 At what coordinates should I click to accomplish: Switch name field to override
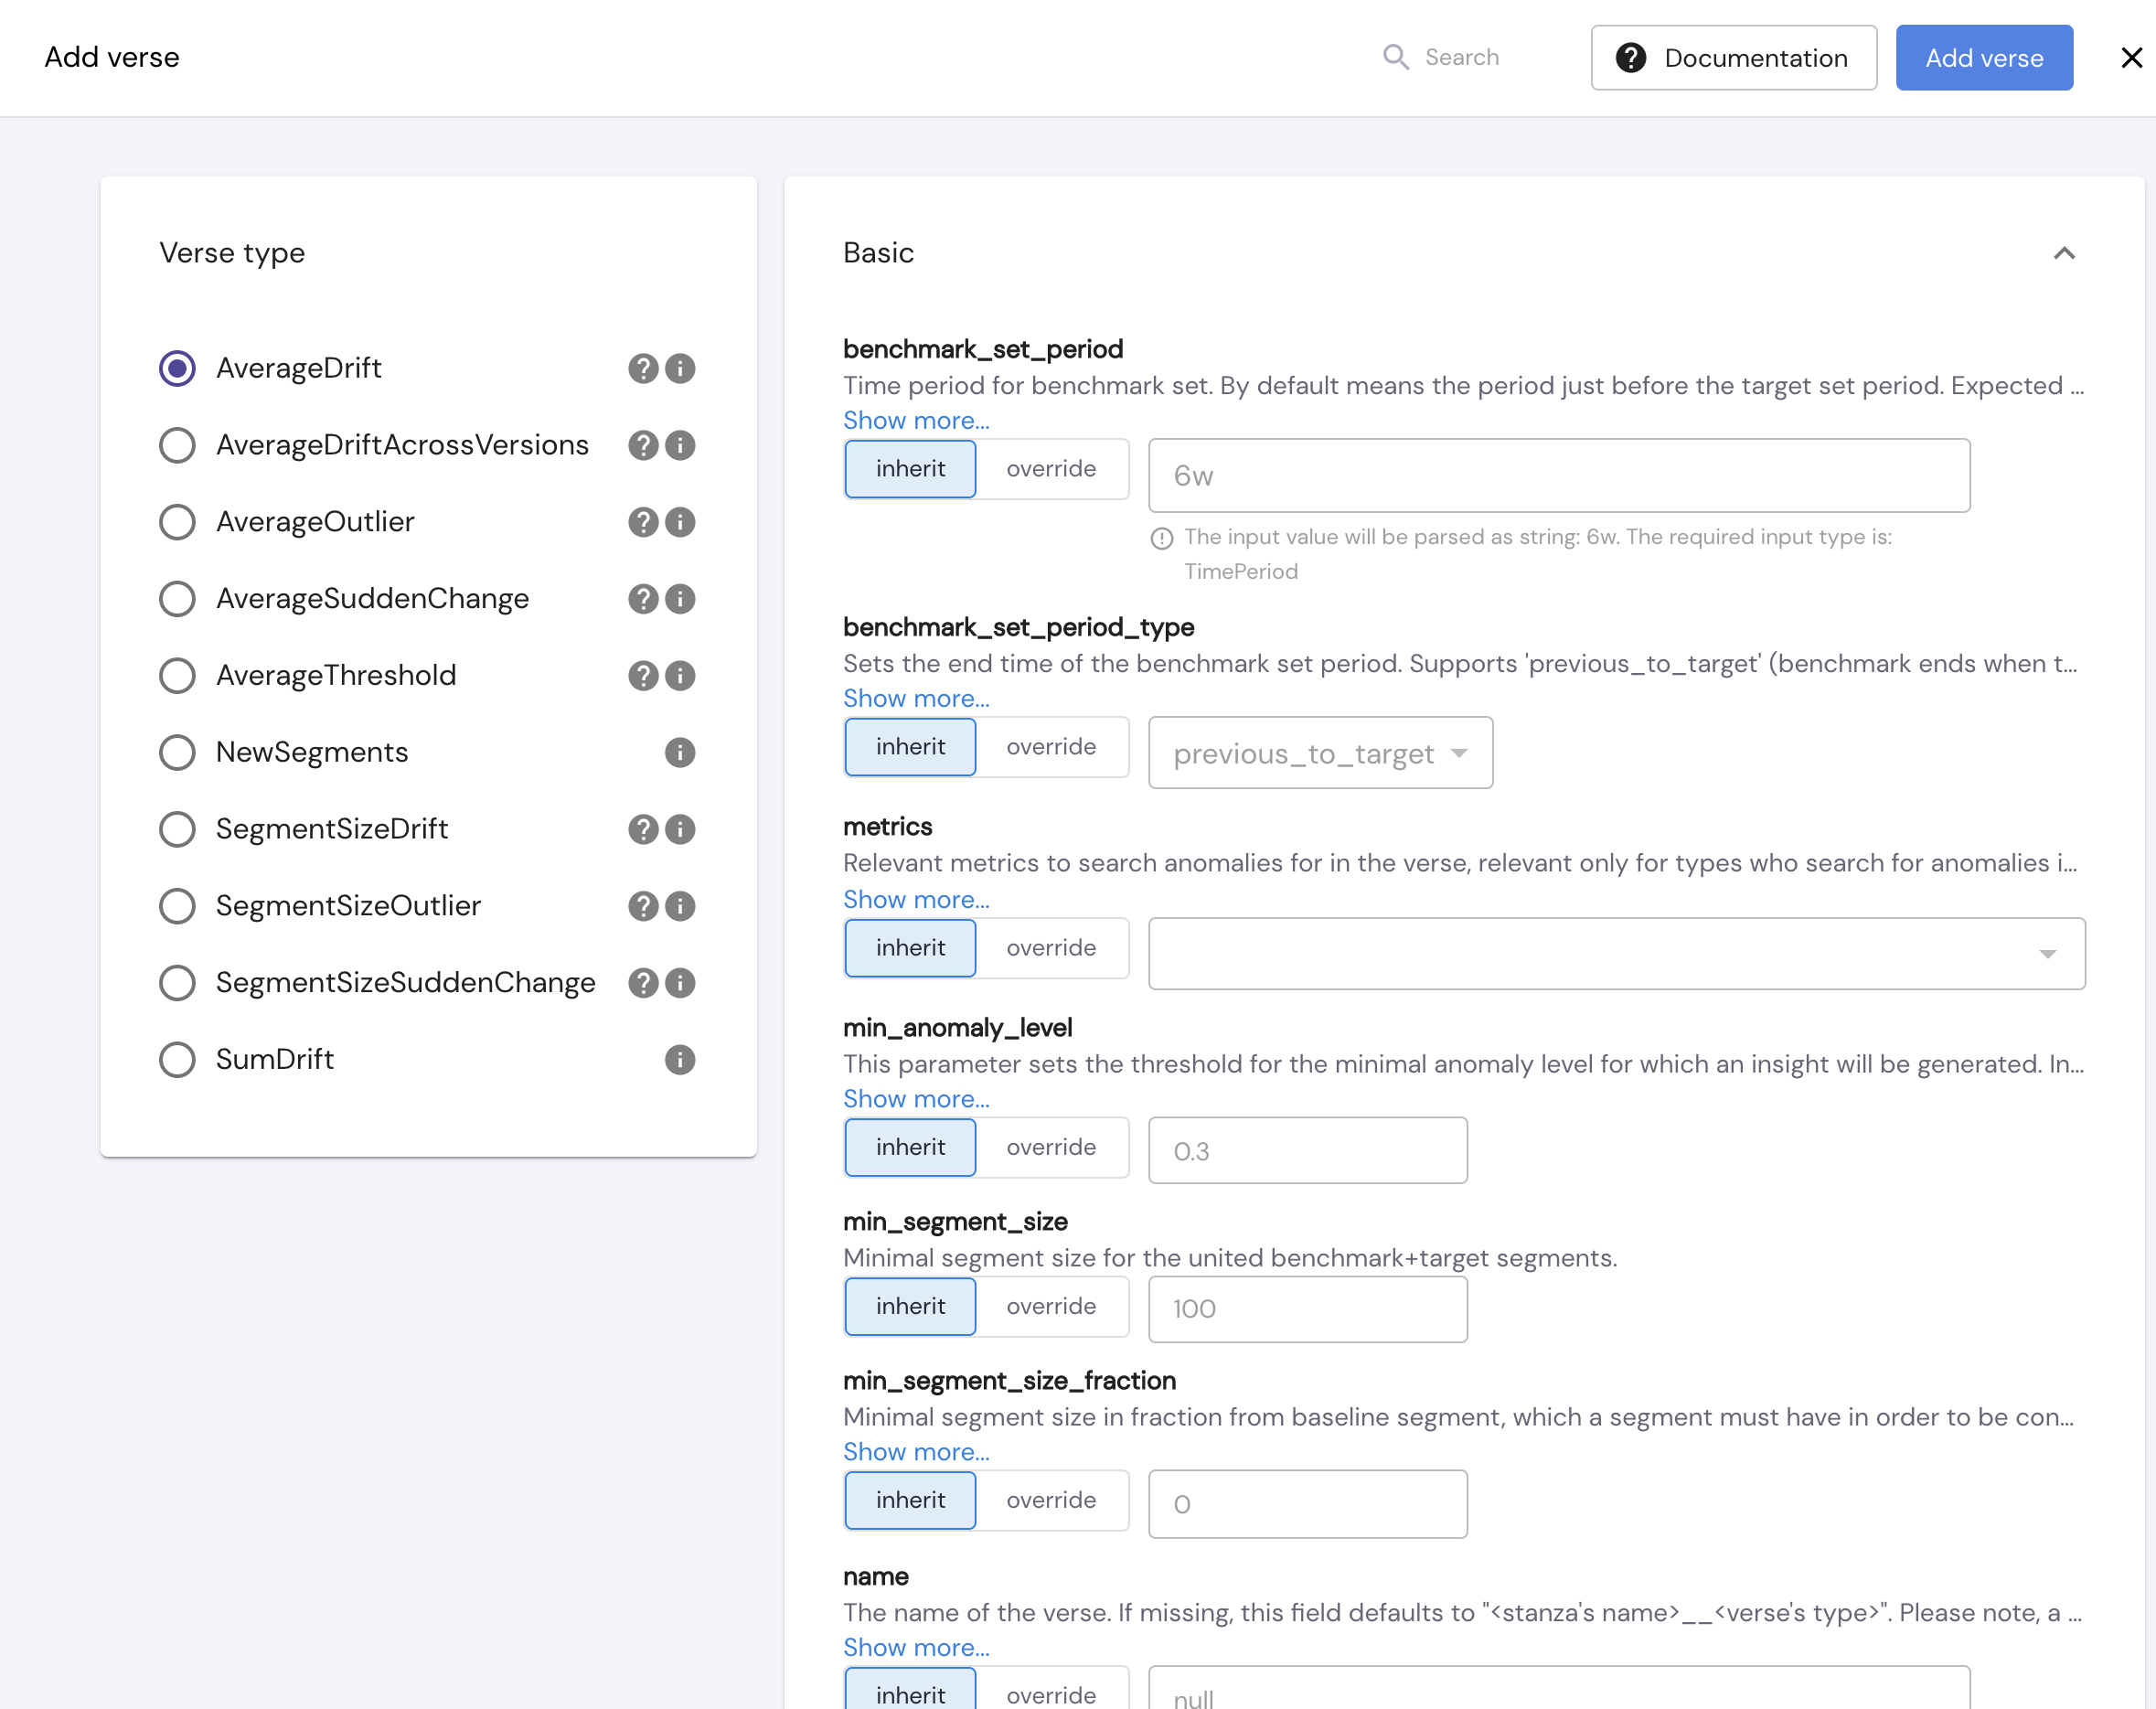[x=1051, y=1694]
